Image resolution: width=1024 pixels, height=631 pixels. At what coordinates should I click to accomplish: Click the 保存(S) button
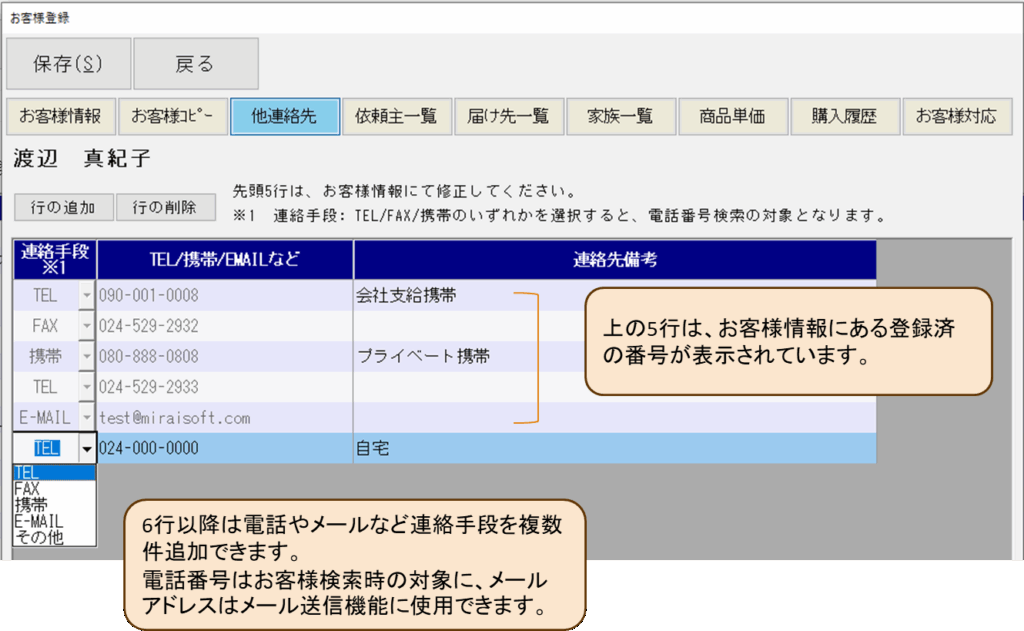tap(68, 64)
